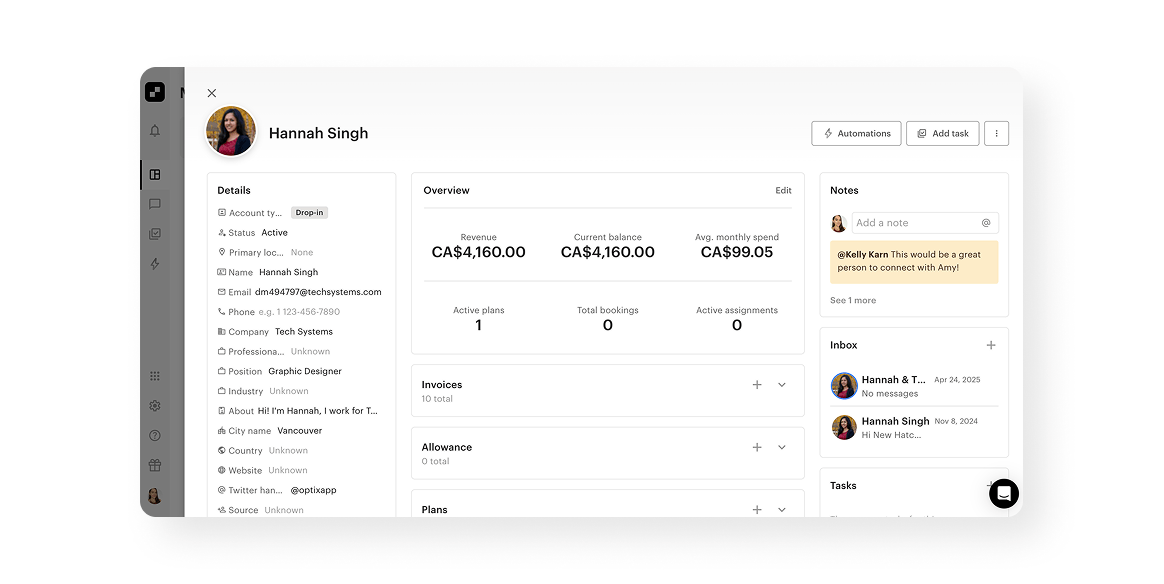This screenshot has width=1164, height=584.
Task: Open the Intercom chat launcher bubble
Action: tap(1004, 493)
